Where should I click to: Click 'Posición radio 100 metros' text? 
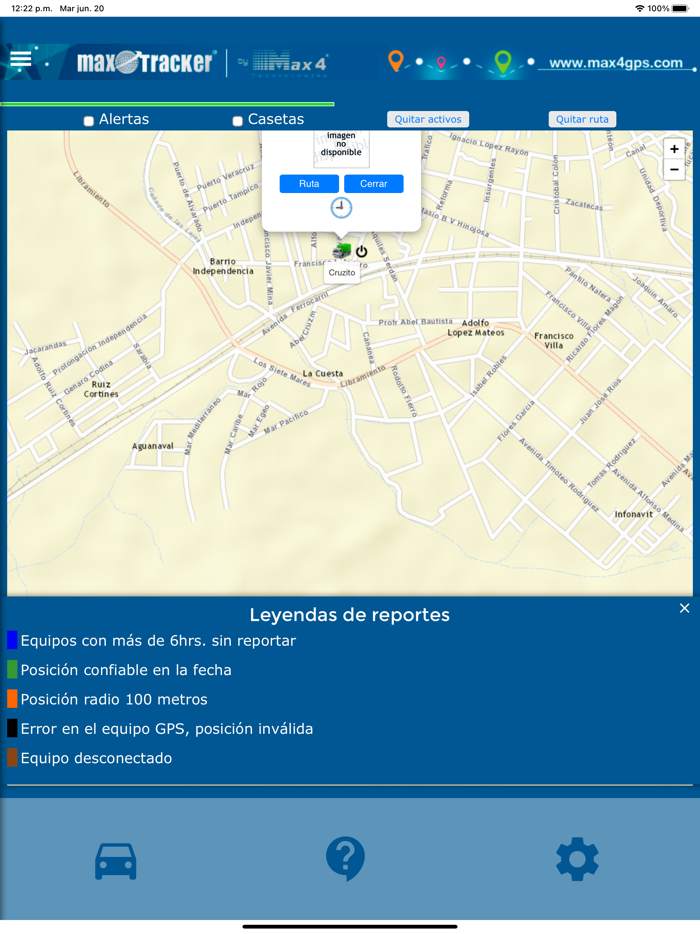pos(114,699)
